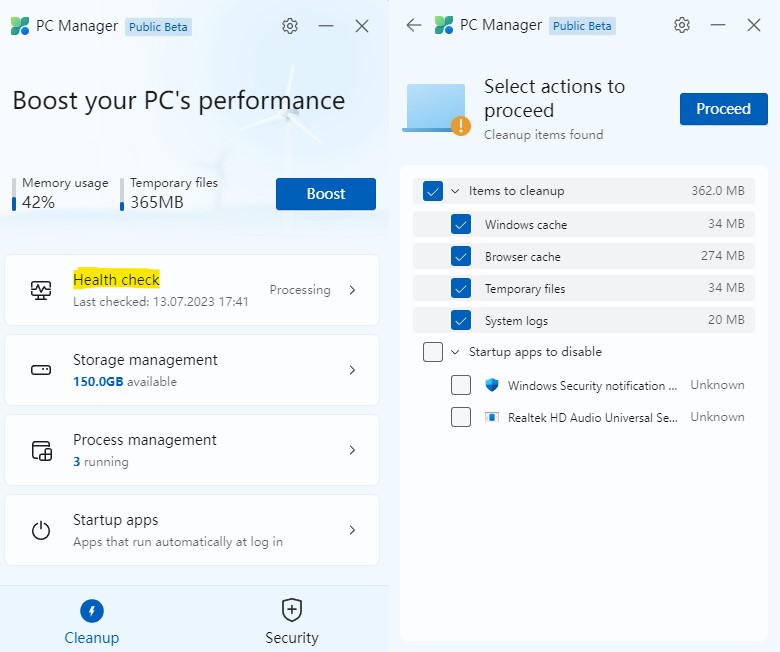Click the 3 running text
This screenshot has height=652, width=780.
(x=101, y=462)
